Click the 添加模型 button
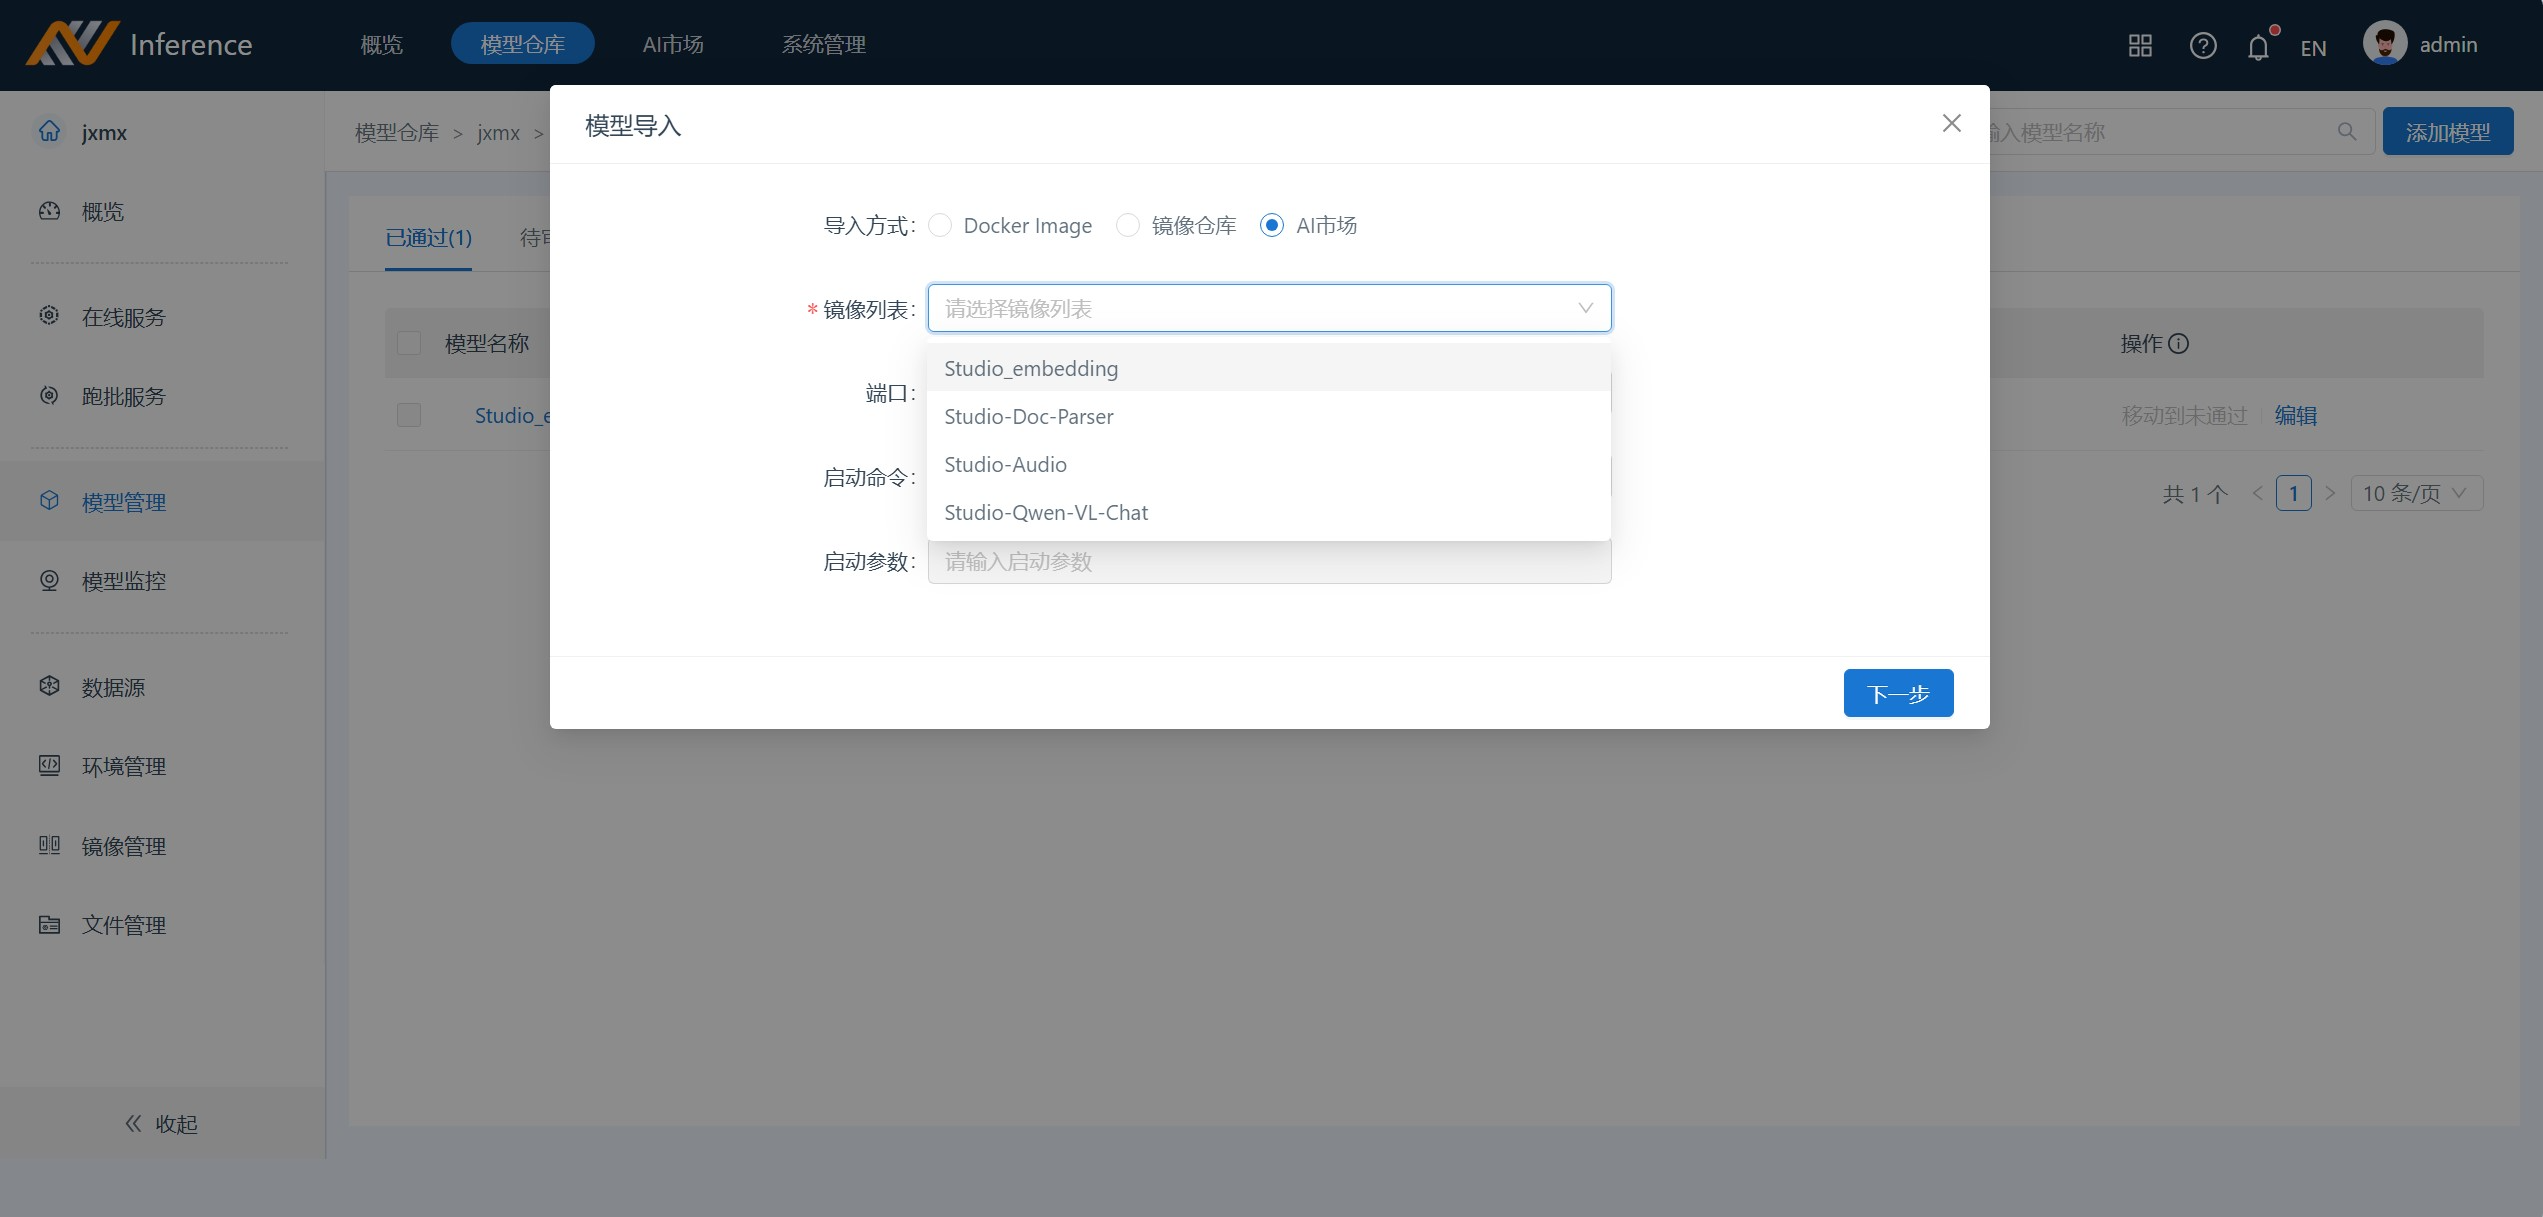The width and height of the screenshot is (2543, 1217). 2447,132
